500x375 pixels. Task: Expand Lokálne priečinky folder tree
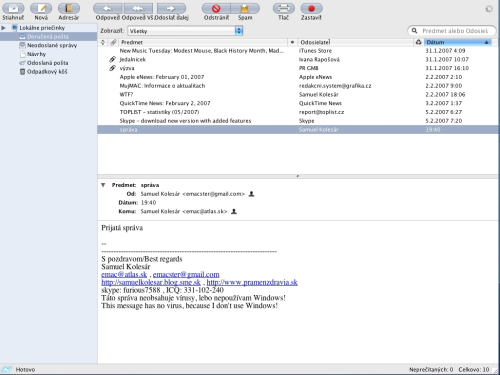coord(4,28)
